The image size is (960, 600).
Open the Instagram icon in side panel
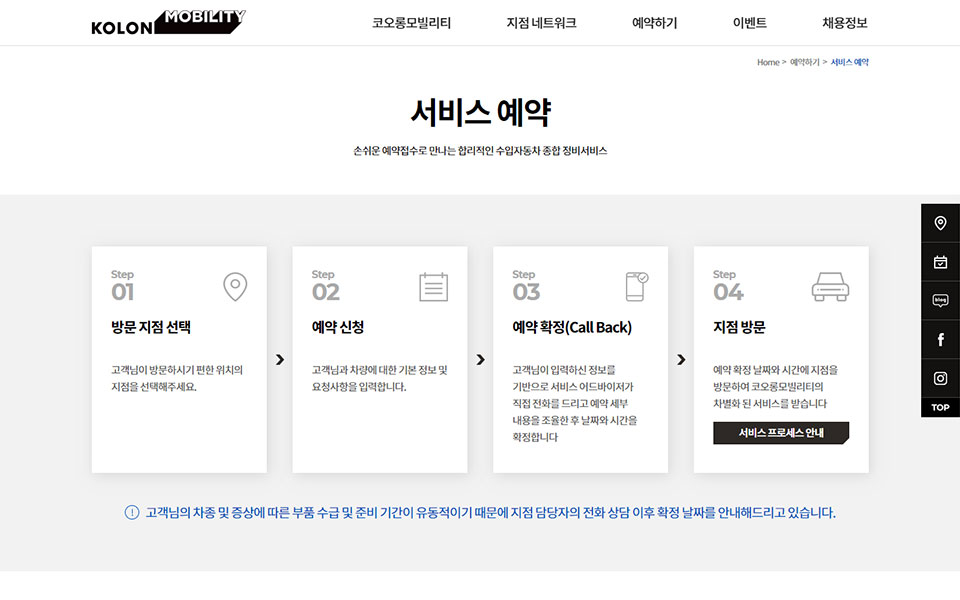940,378
